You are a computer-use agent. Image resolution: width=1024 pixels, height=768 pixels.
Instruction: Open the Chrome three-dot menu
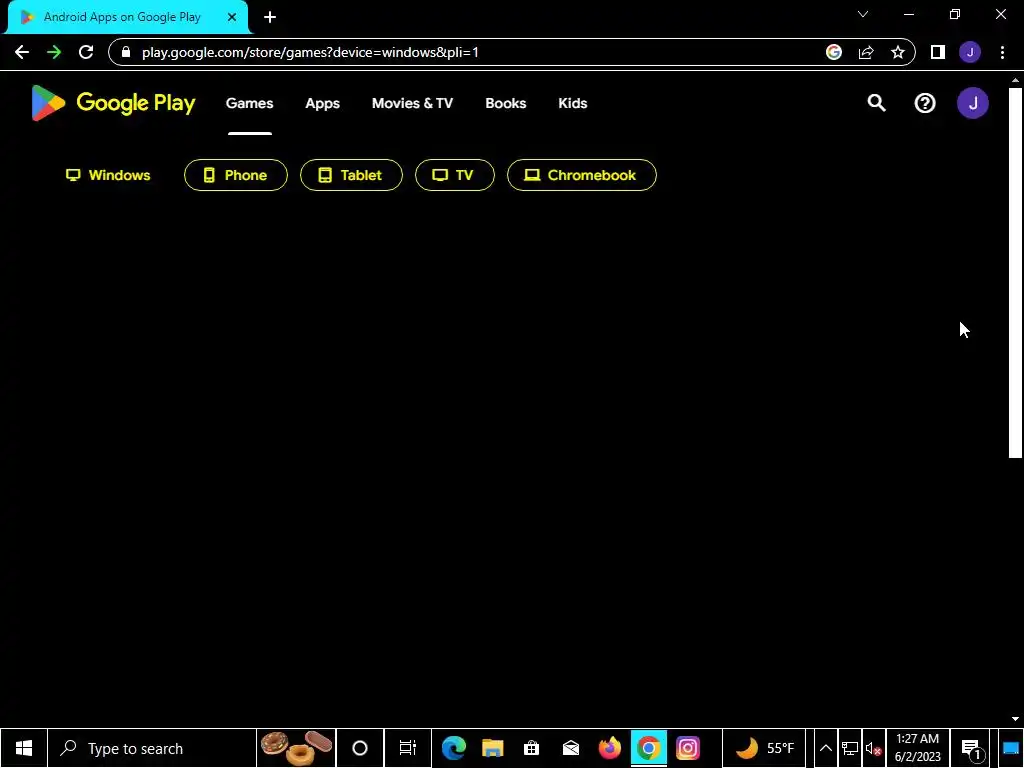point(1002,52)
